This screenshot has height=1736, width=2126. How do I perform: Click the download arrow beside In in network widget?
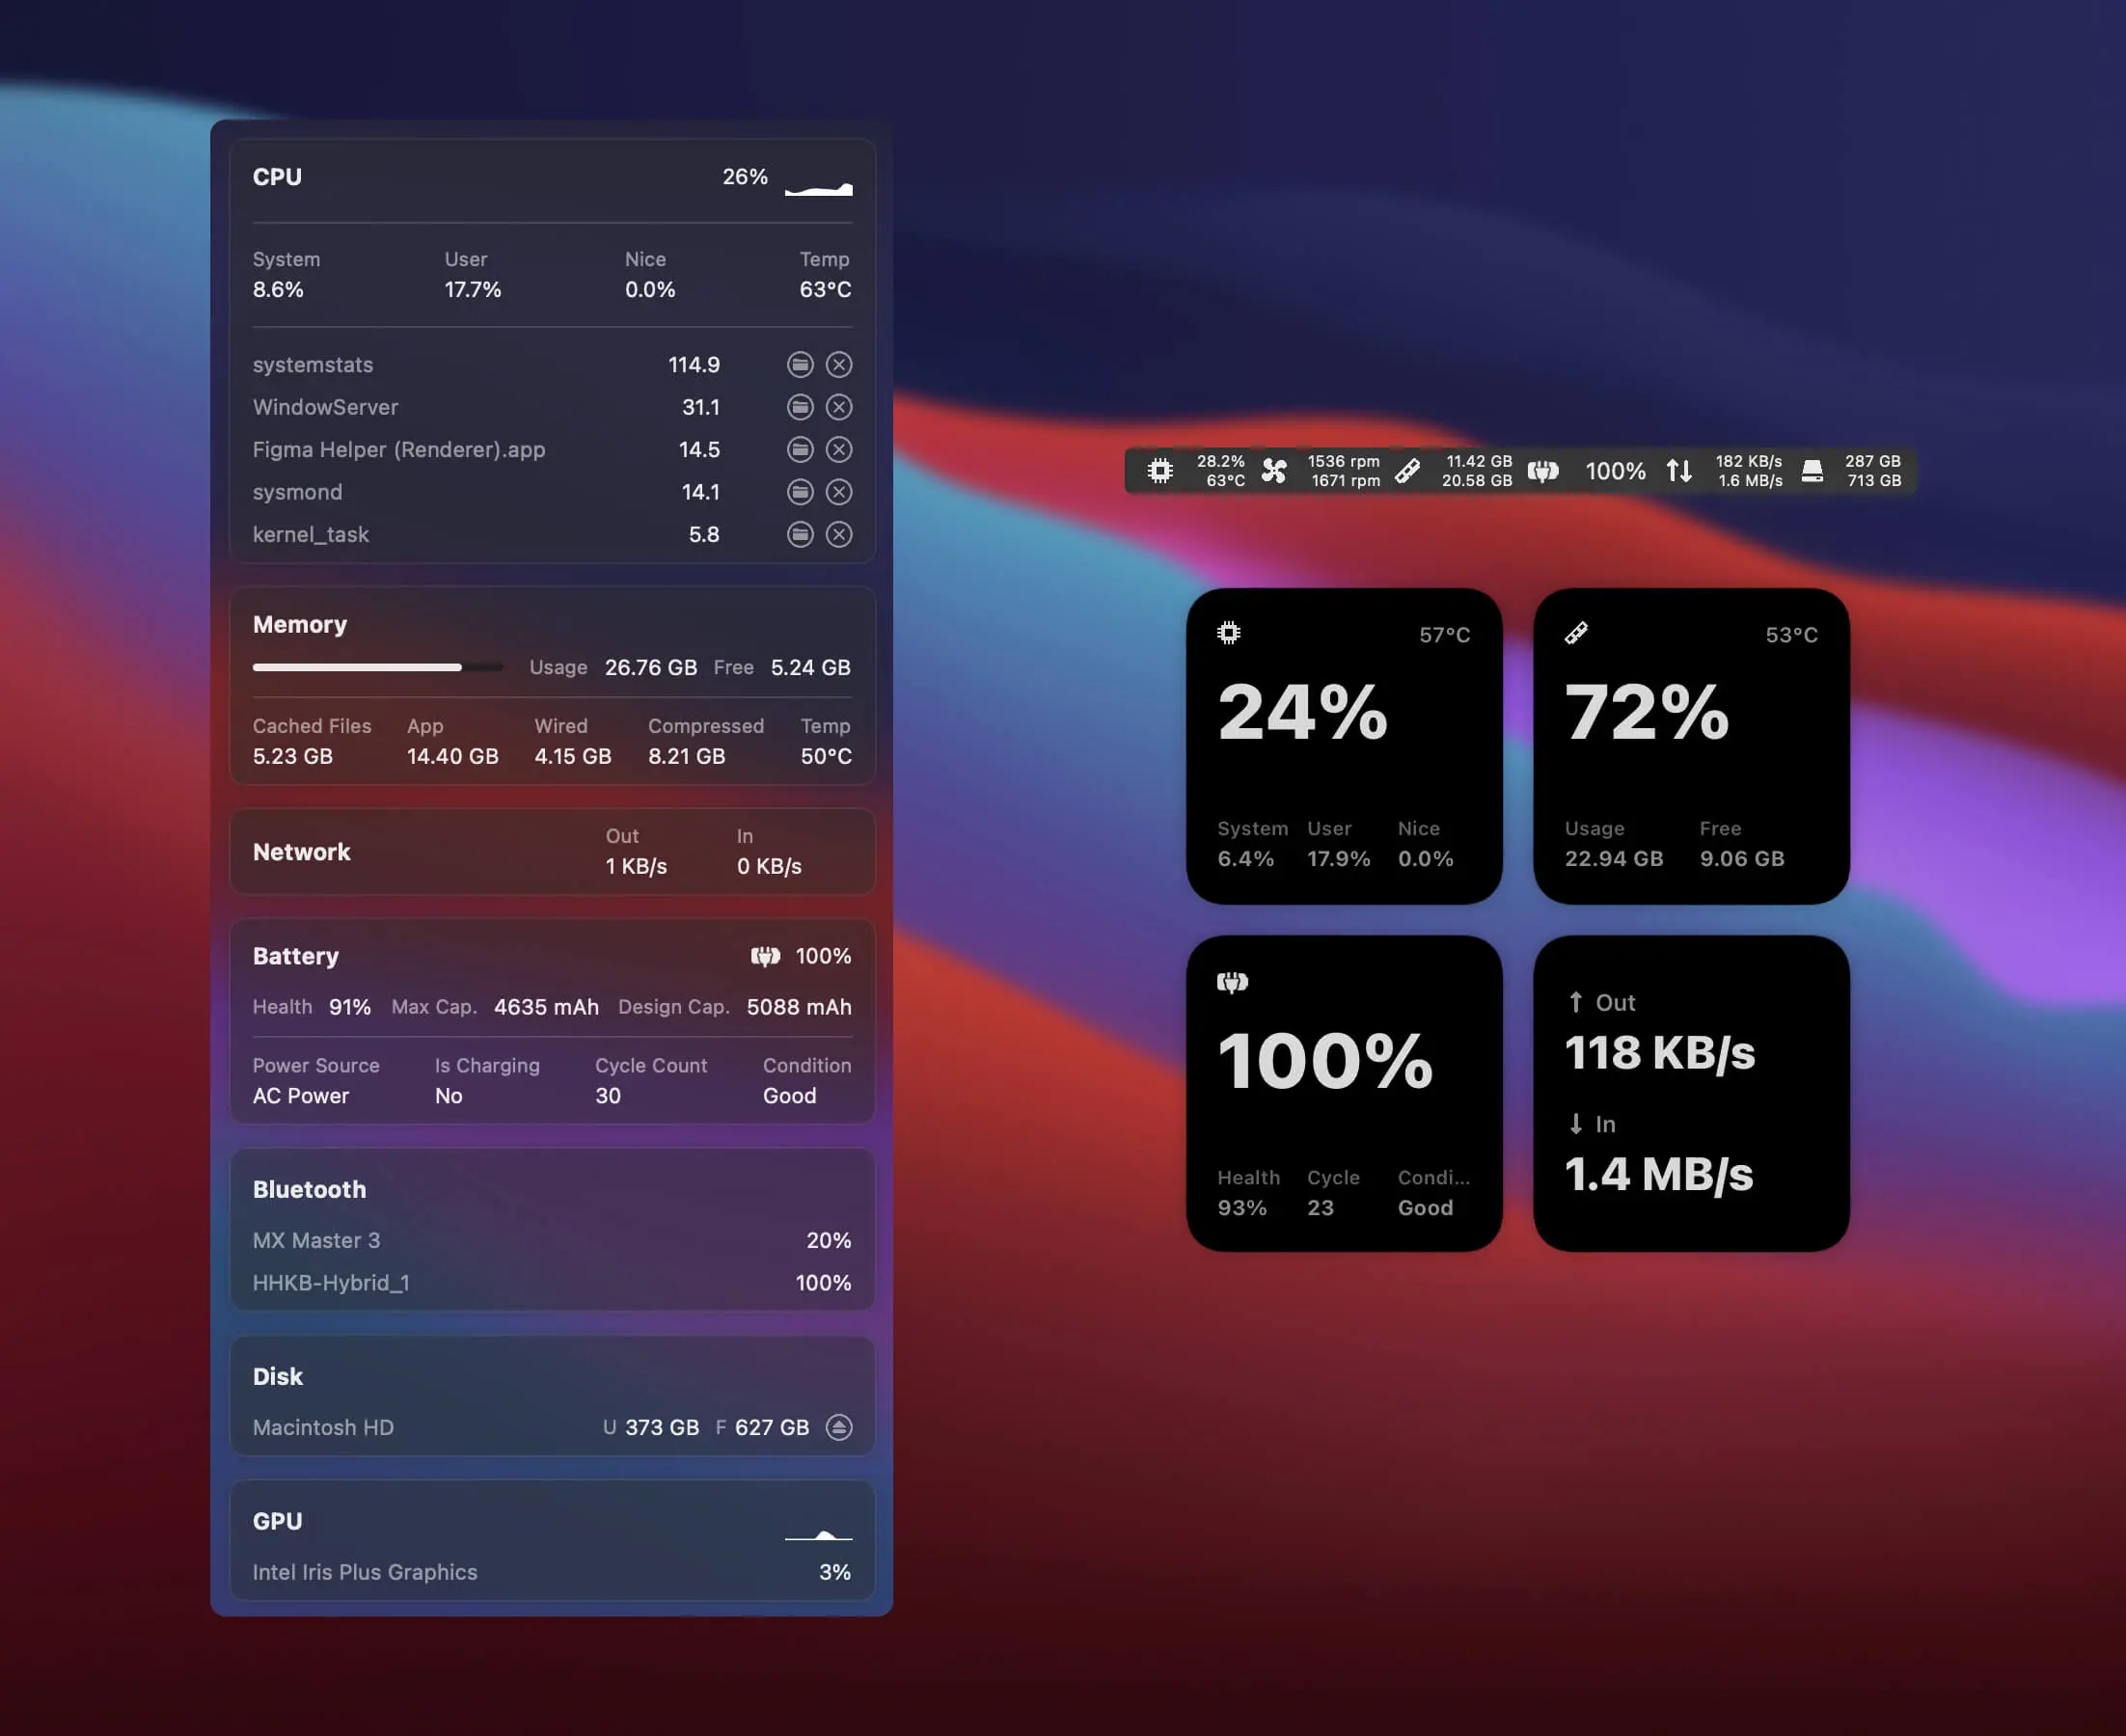click(x=1576, y=1124)
